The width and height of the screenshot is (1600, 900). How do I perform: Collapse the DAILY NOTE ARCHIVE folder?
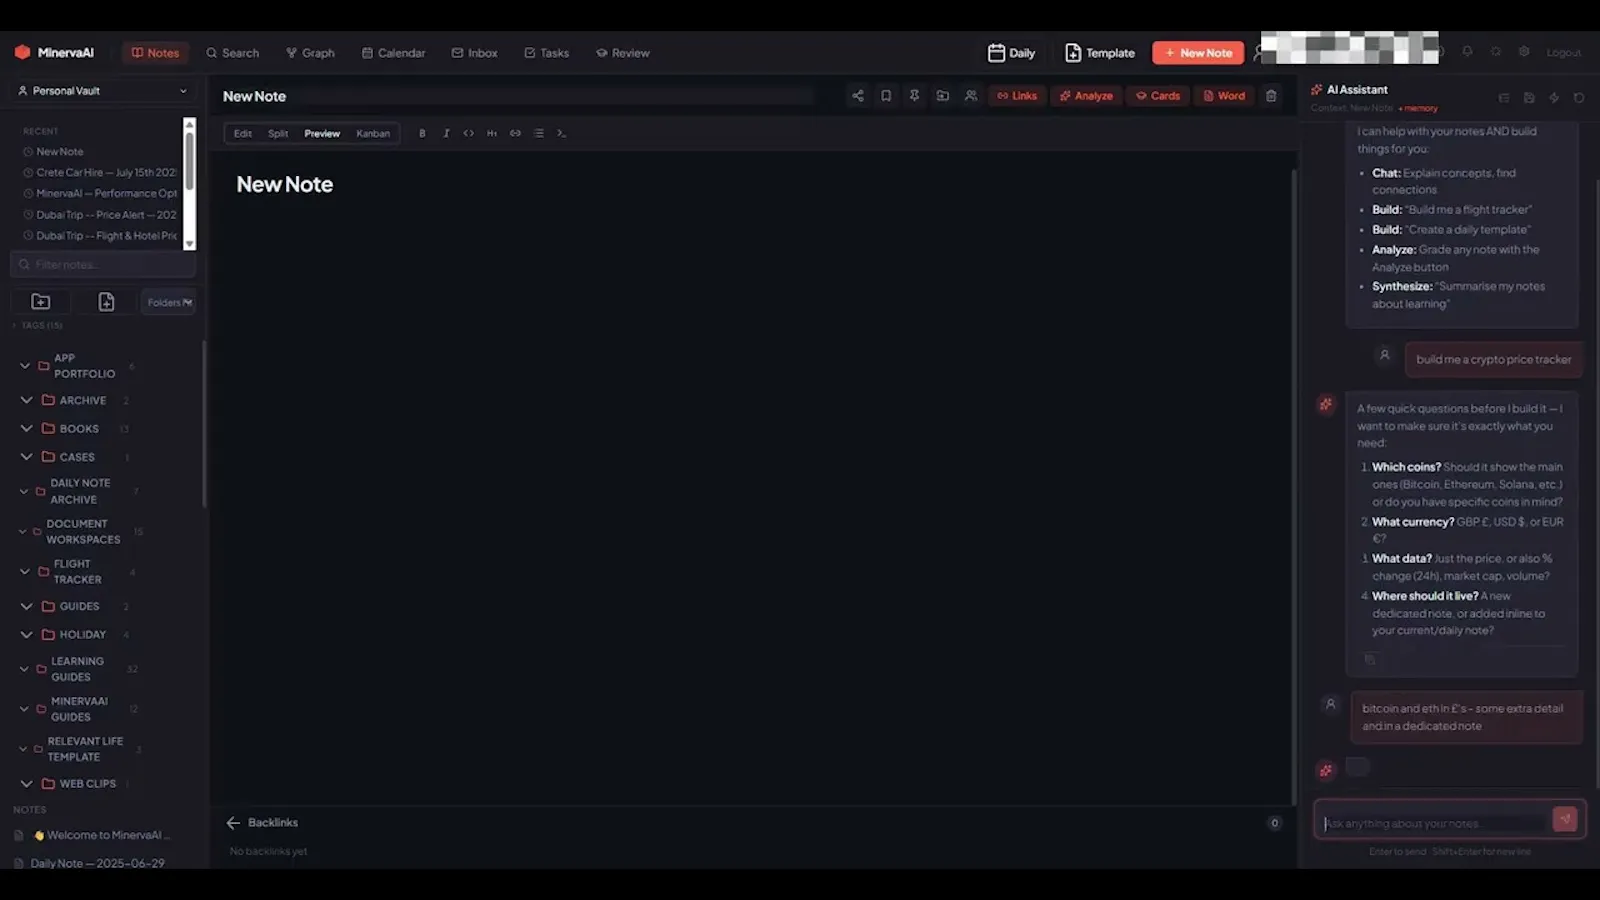click(x=24, y=491)
